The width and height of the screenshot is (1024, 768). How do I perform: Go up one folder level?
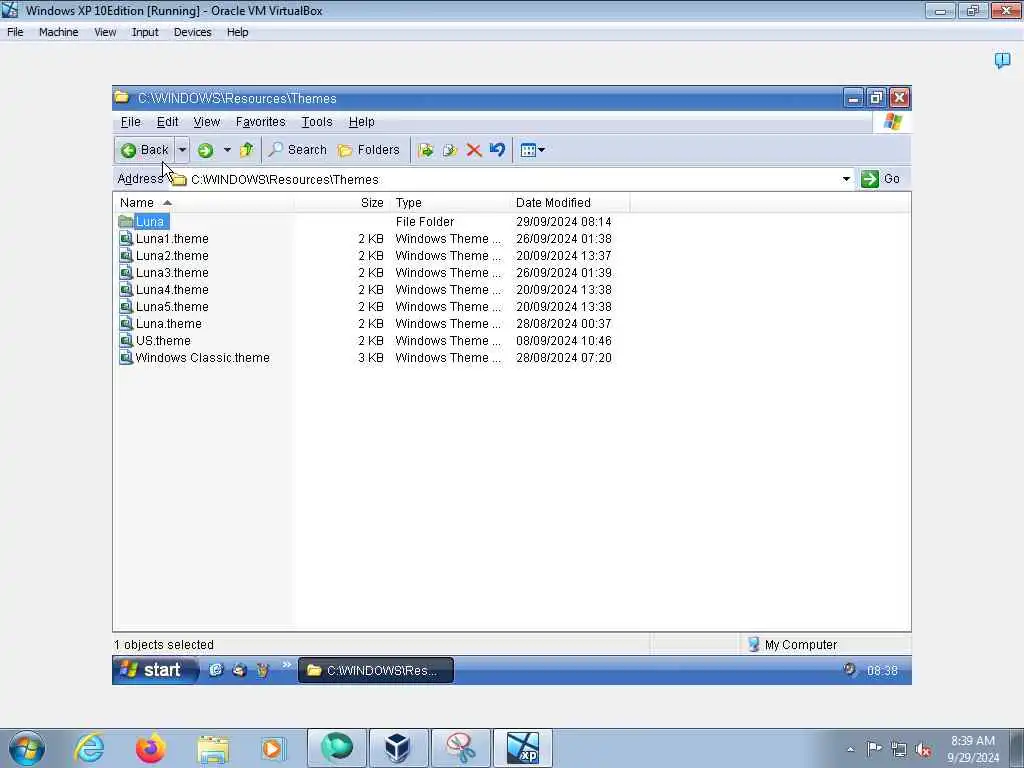pyautogui.click(x=246, y=150)
